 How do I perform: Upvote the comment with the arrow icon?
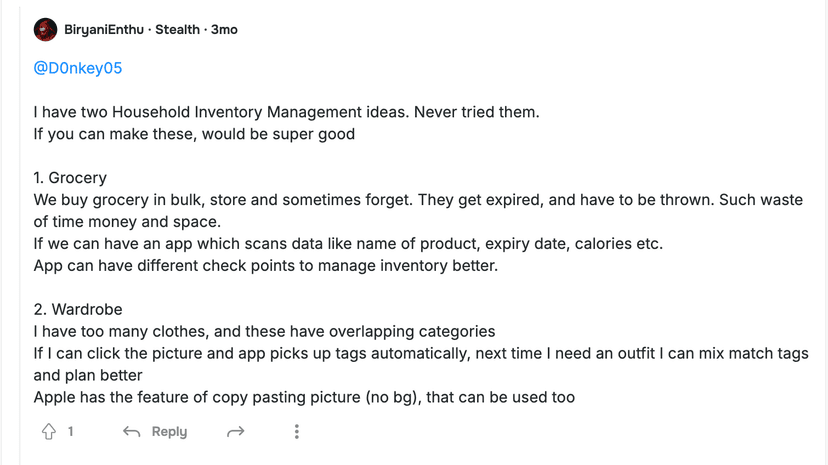(x=48, y=431)
